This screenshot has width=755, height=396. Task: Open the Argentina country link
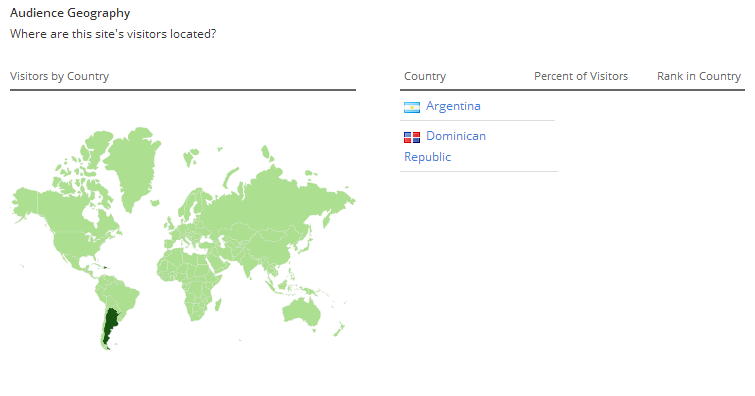coord(453,106)
